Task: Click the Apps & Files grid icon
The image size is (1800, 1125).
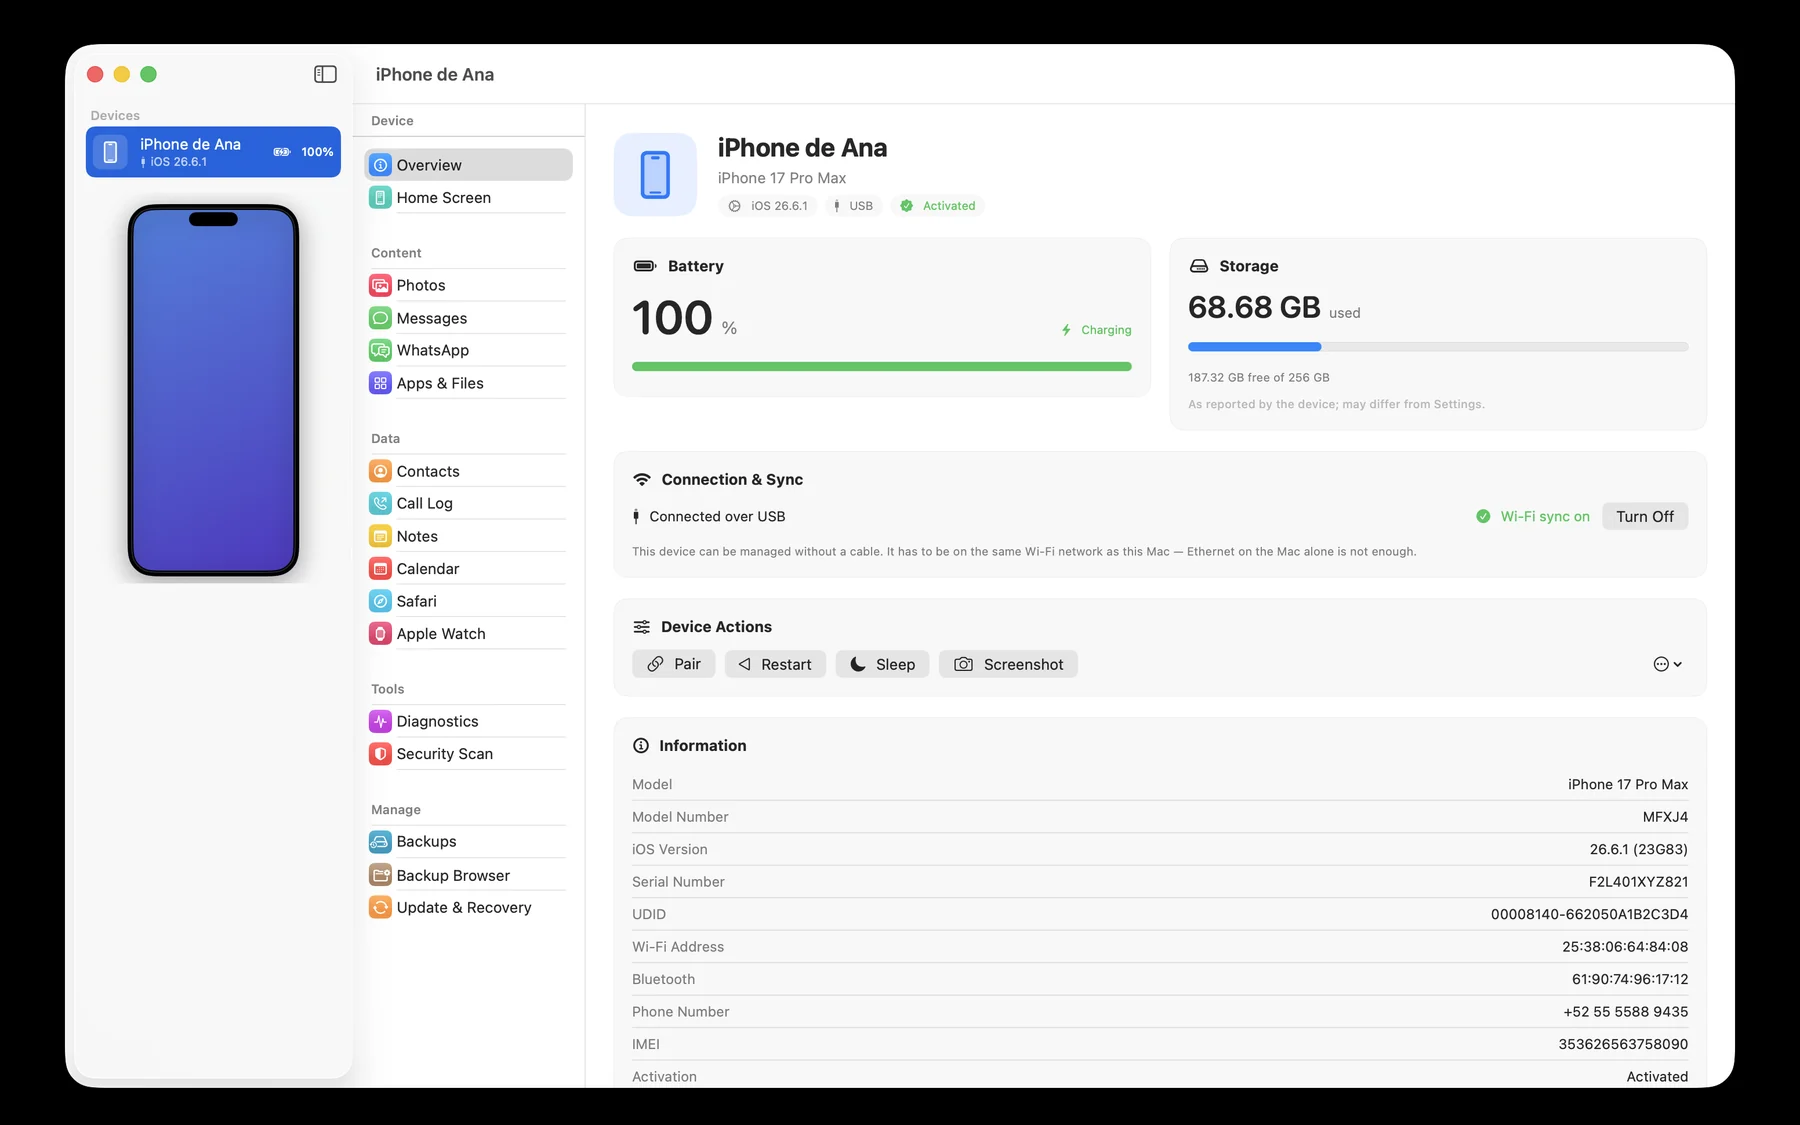Action: pos(380,383)
